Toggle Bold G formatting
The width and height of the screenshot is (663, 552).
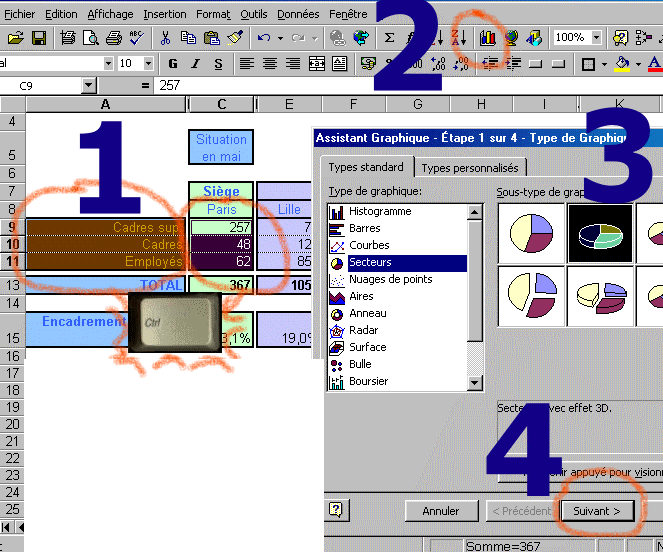173,64
